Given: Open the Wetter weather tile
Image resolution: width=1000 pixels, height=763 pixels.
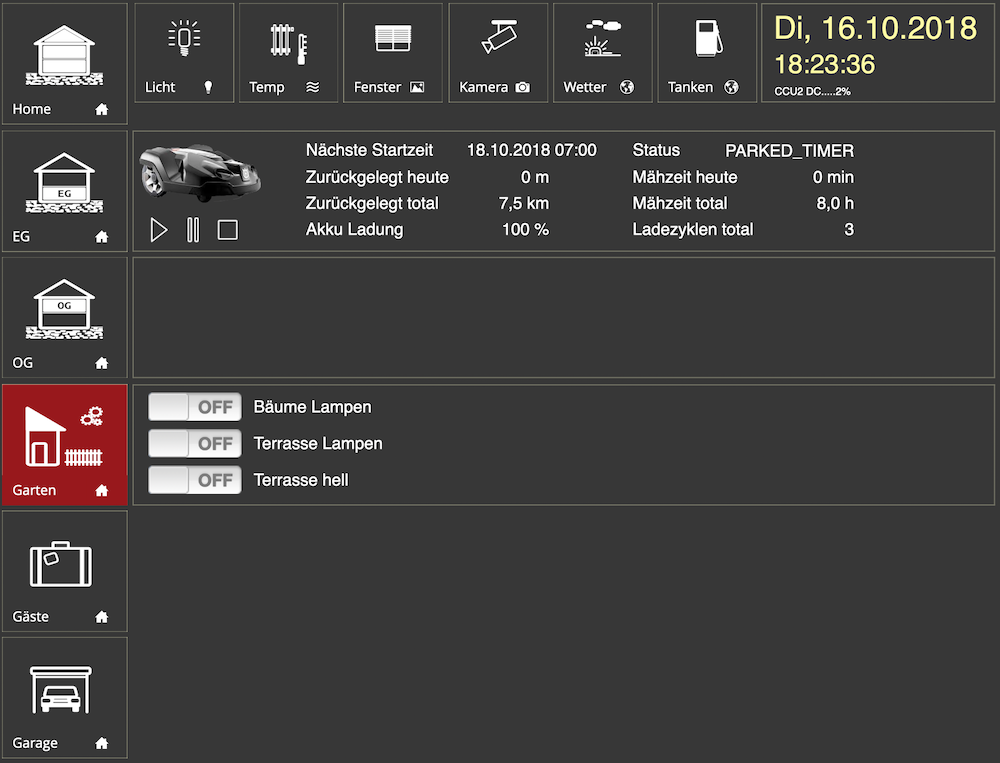Looking at the screenshot, I should [602, 52].
